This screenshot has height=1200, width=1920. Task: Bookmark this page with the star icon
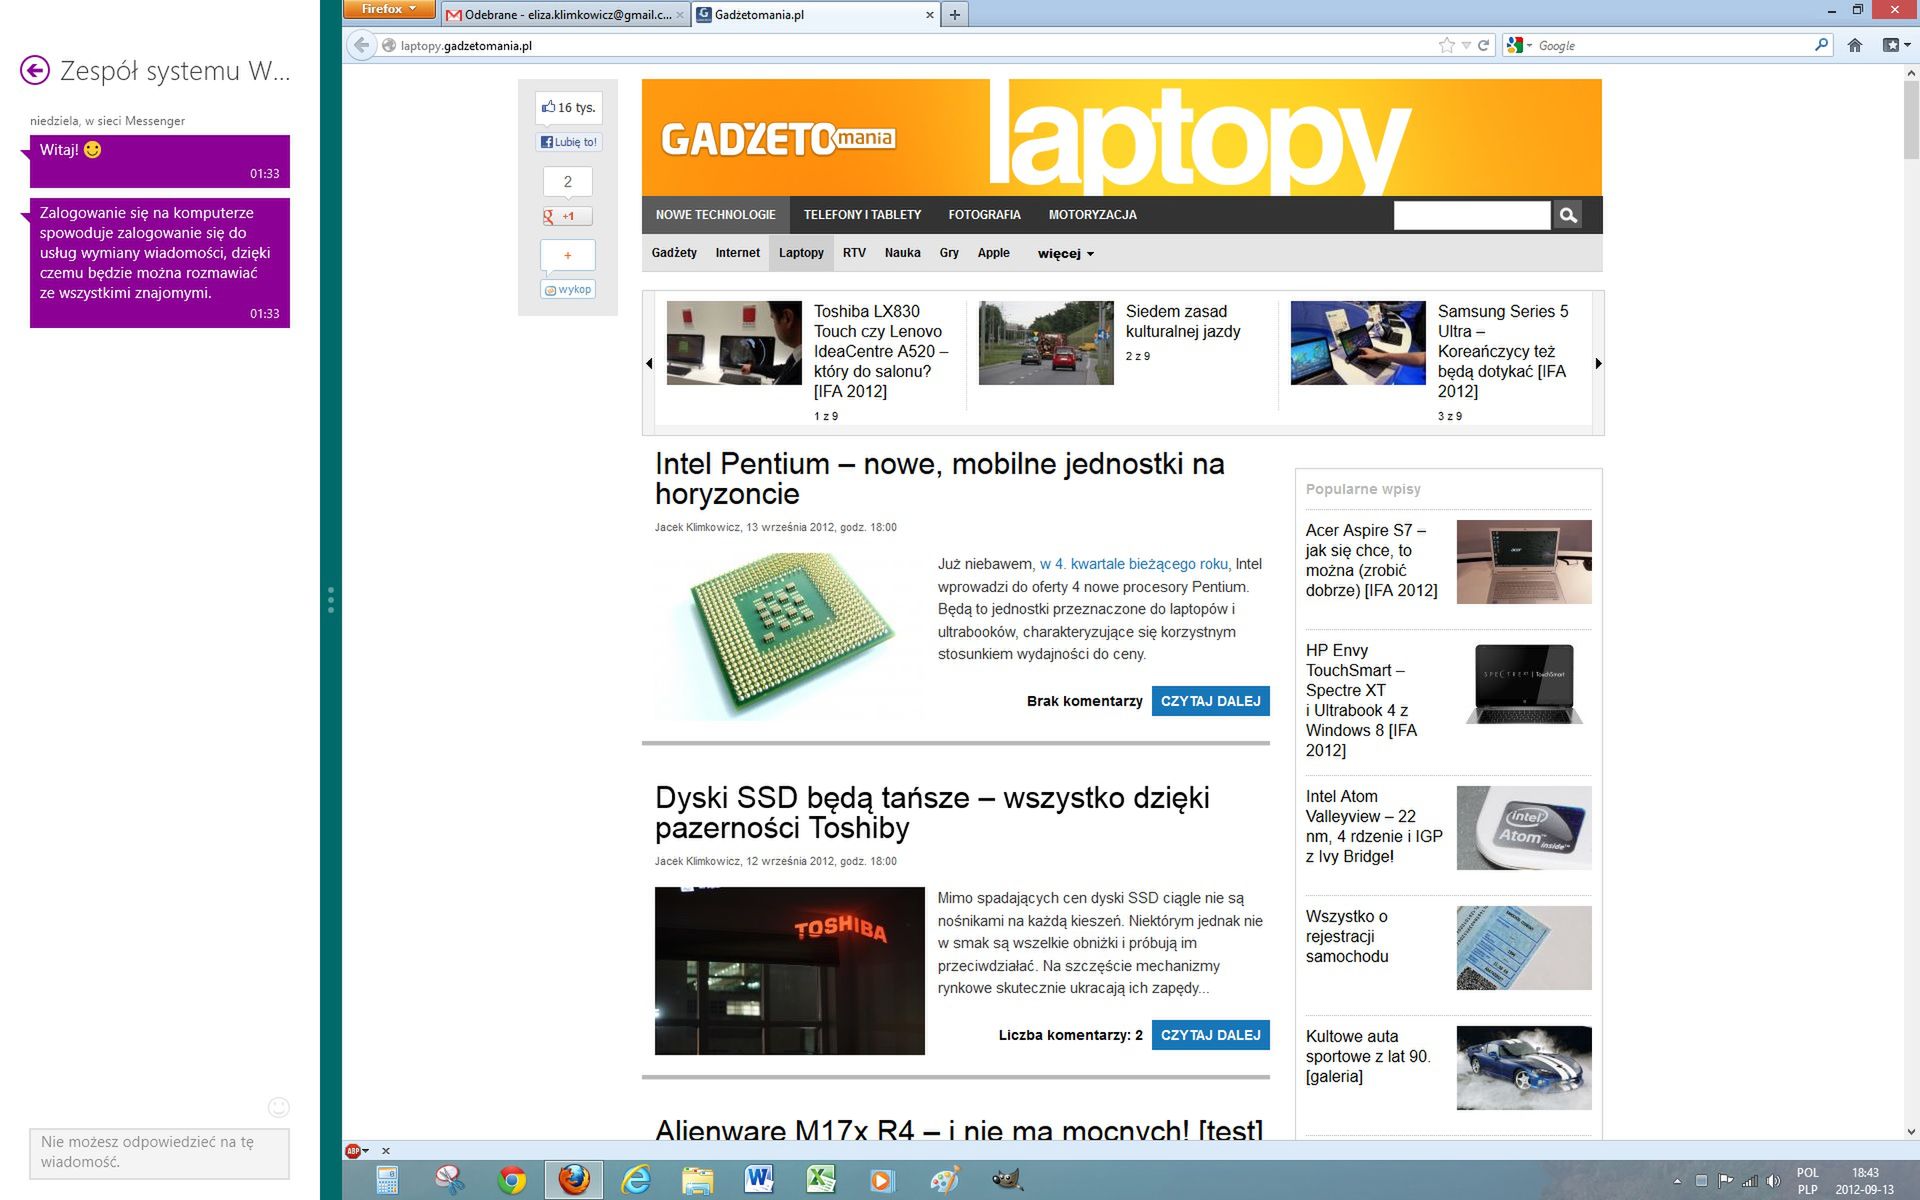(1446, 45)
